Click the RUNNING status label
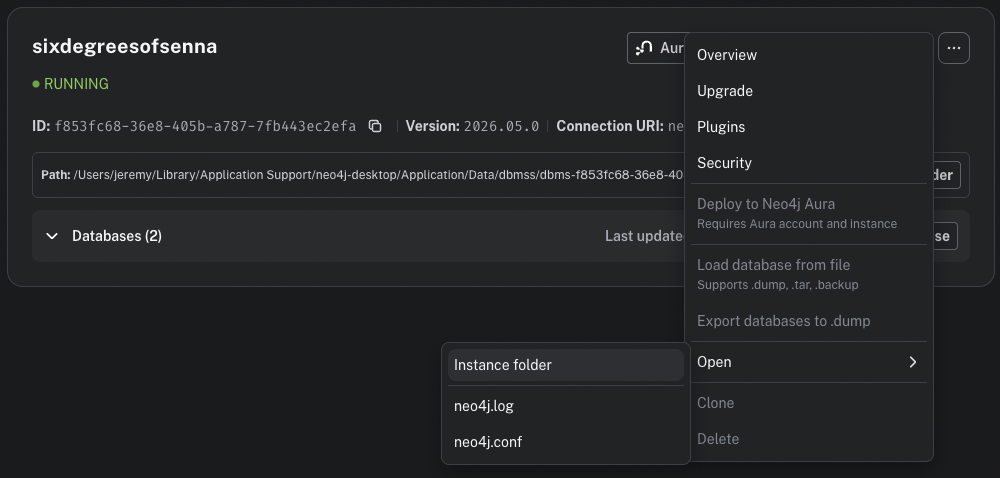 (70, 84)
